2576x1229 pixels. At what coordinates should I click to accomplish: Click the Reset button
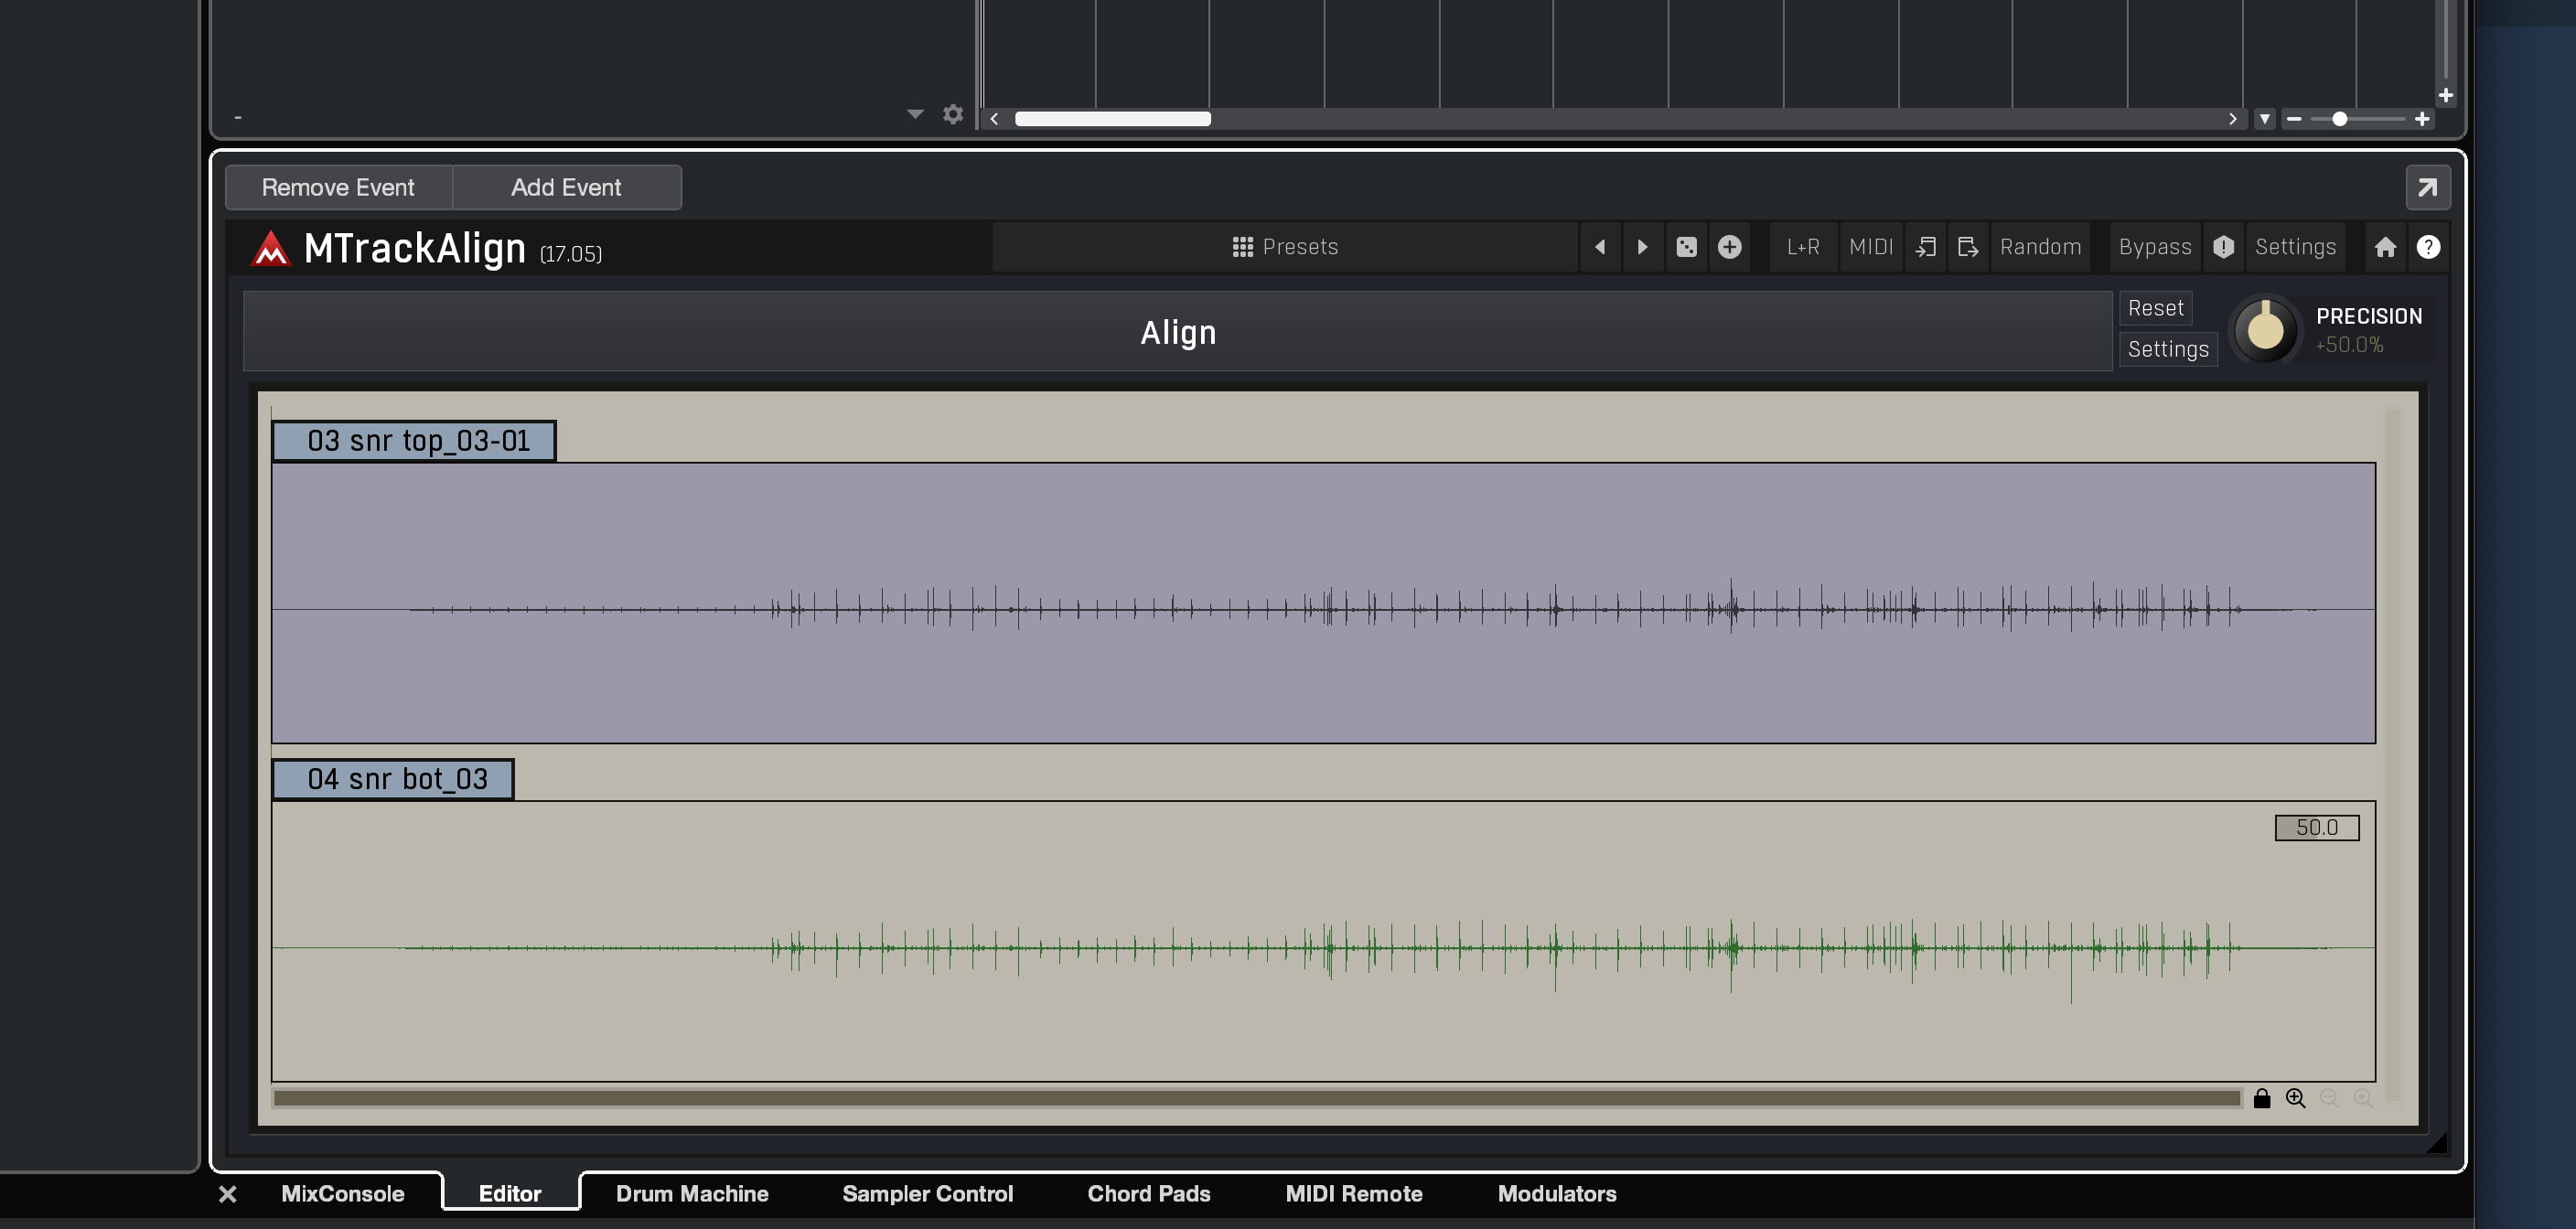tap(2155, 308)
